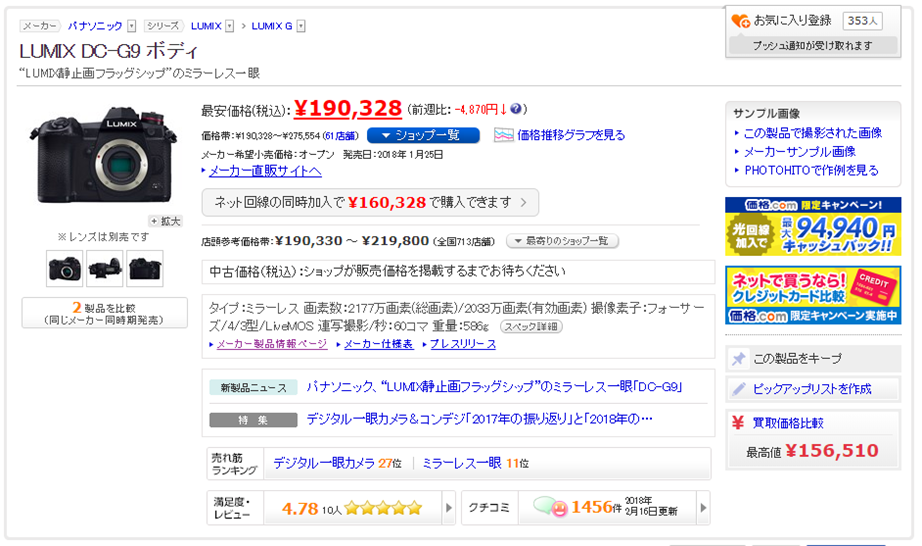Select the third rear-view camera thumbnail
The width and height of the screenshot is (922, 546).
coord(145,269)
